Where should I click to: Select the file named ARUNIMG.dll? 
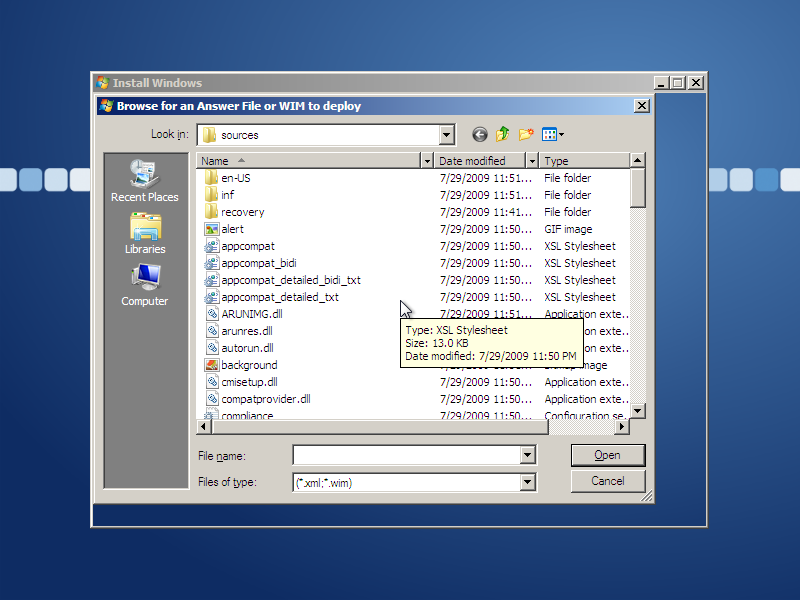tap(252, 314)
